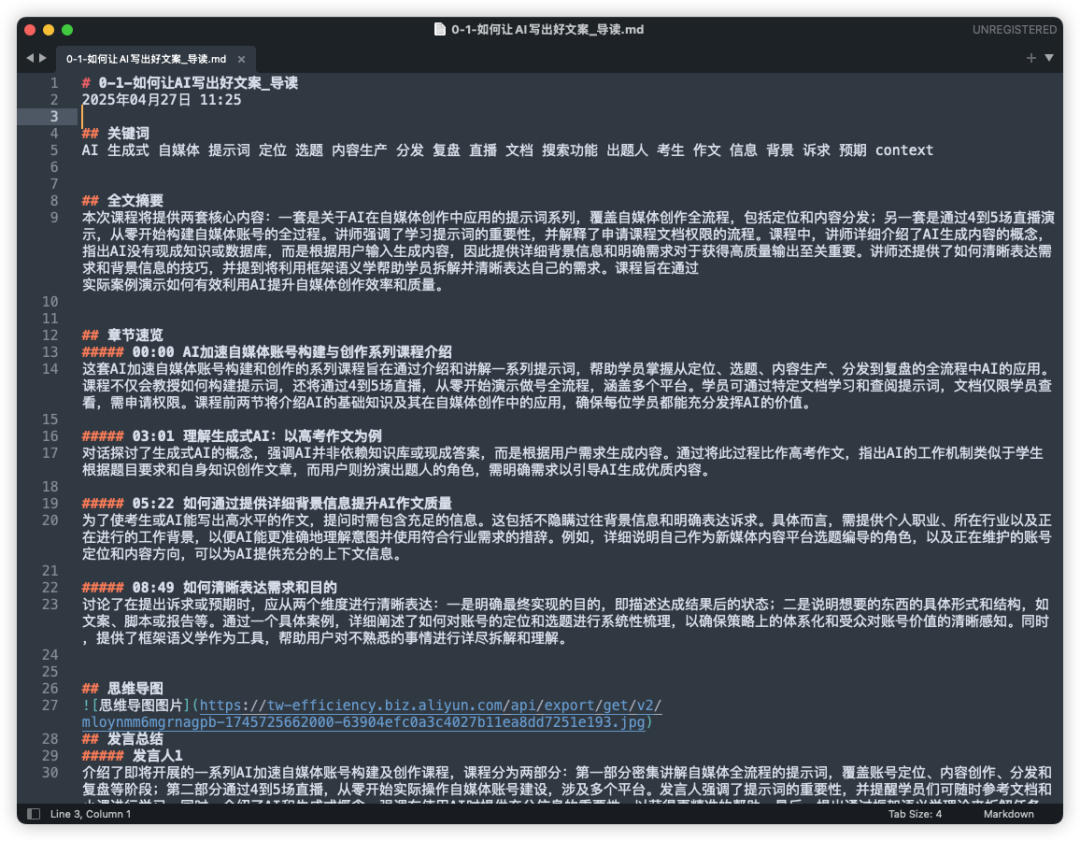The image size is (1080, 841).
Task: Click heading '05:22 如何通过提供详细背景信息提升AI作文质量'
Action: tap(292, 503)
